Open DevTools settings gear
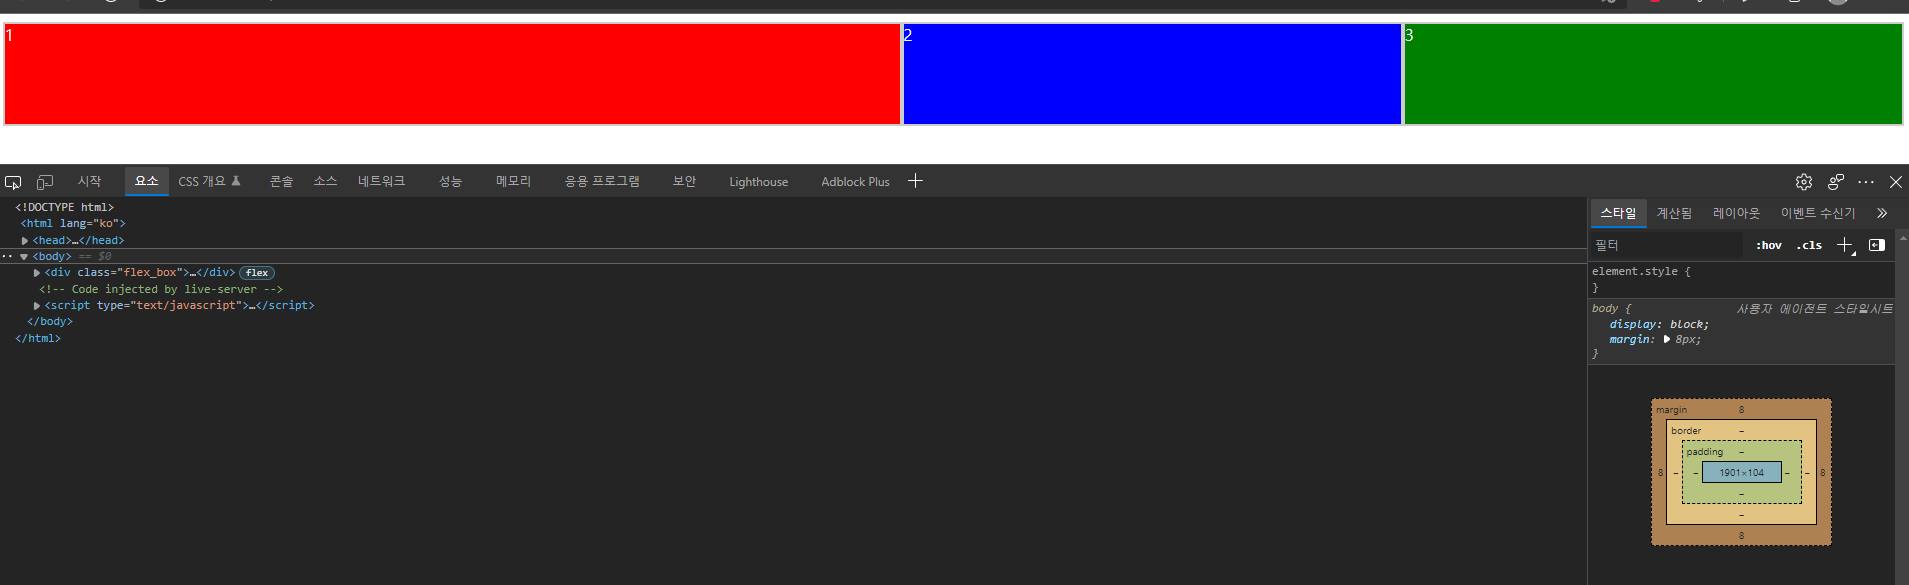This screenshot has height=585, width=1909. pos(1804,182)
